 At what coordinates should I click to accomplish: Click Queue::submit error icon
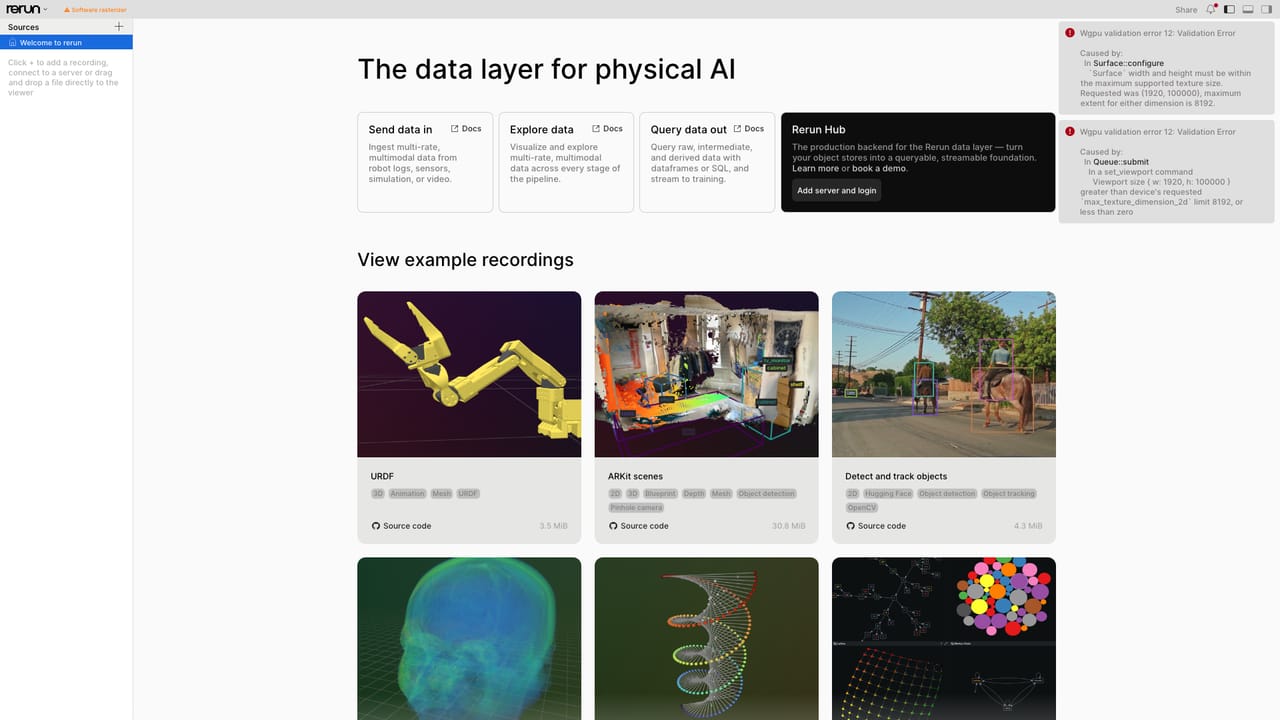point(1070,131)
